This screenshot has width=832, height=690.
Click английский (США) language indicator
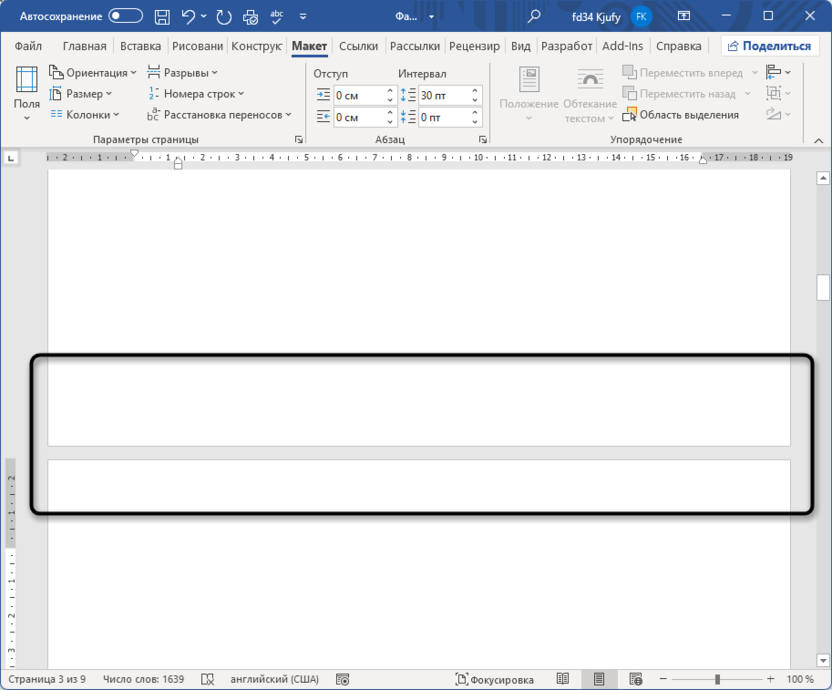[274, 679]
